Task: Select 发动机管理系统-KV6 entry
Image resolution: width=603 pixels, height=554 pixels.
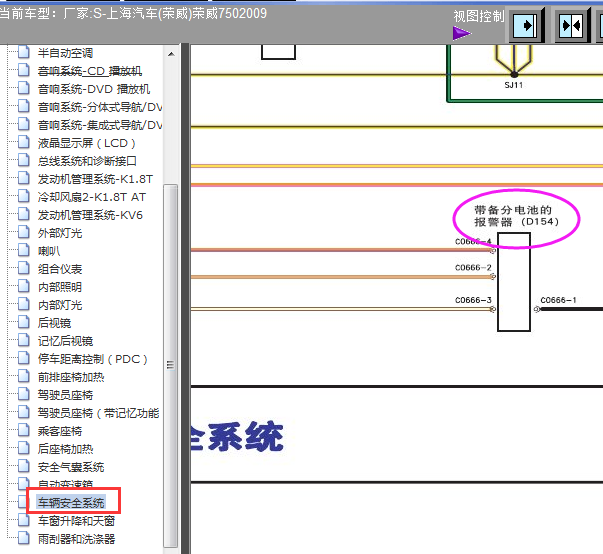Action: (x=90, y=215)
